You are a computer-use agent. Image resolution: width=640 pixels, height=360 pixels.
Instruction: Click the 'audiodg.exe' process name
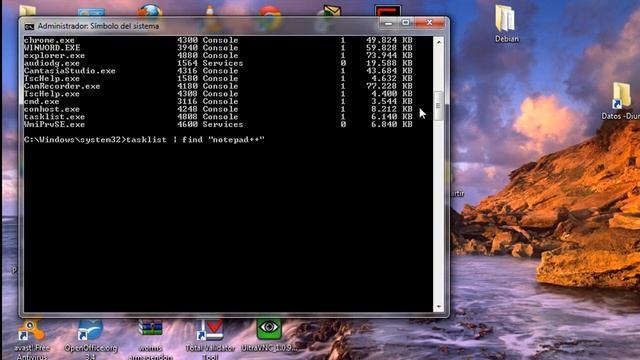click(52, 63)
